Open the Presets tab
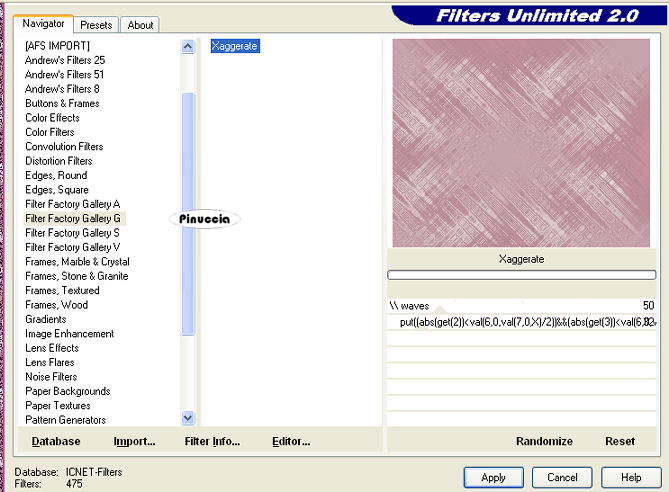The height and width of the screenshot is (492, 669). (x=96, y=25)
